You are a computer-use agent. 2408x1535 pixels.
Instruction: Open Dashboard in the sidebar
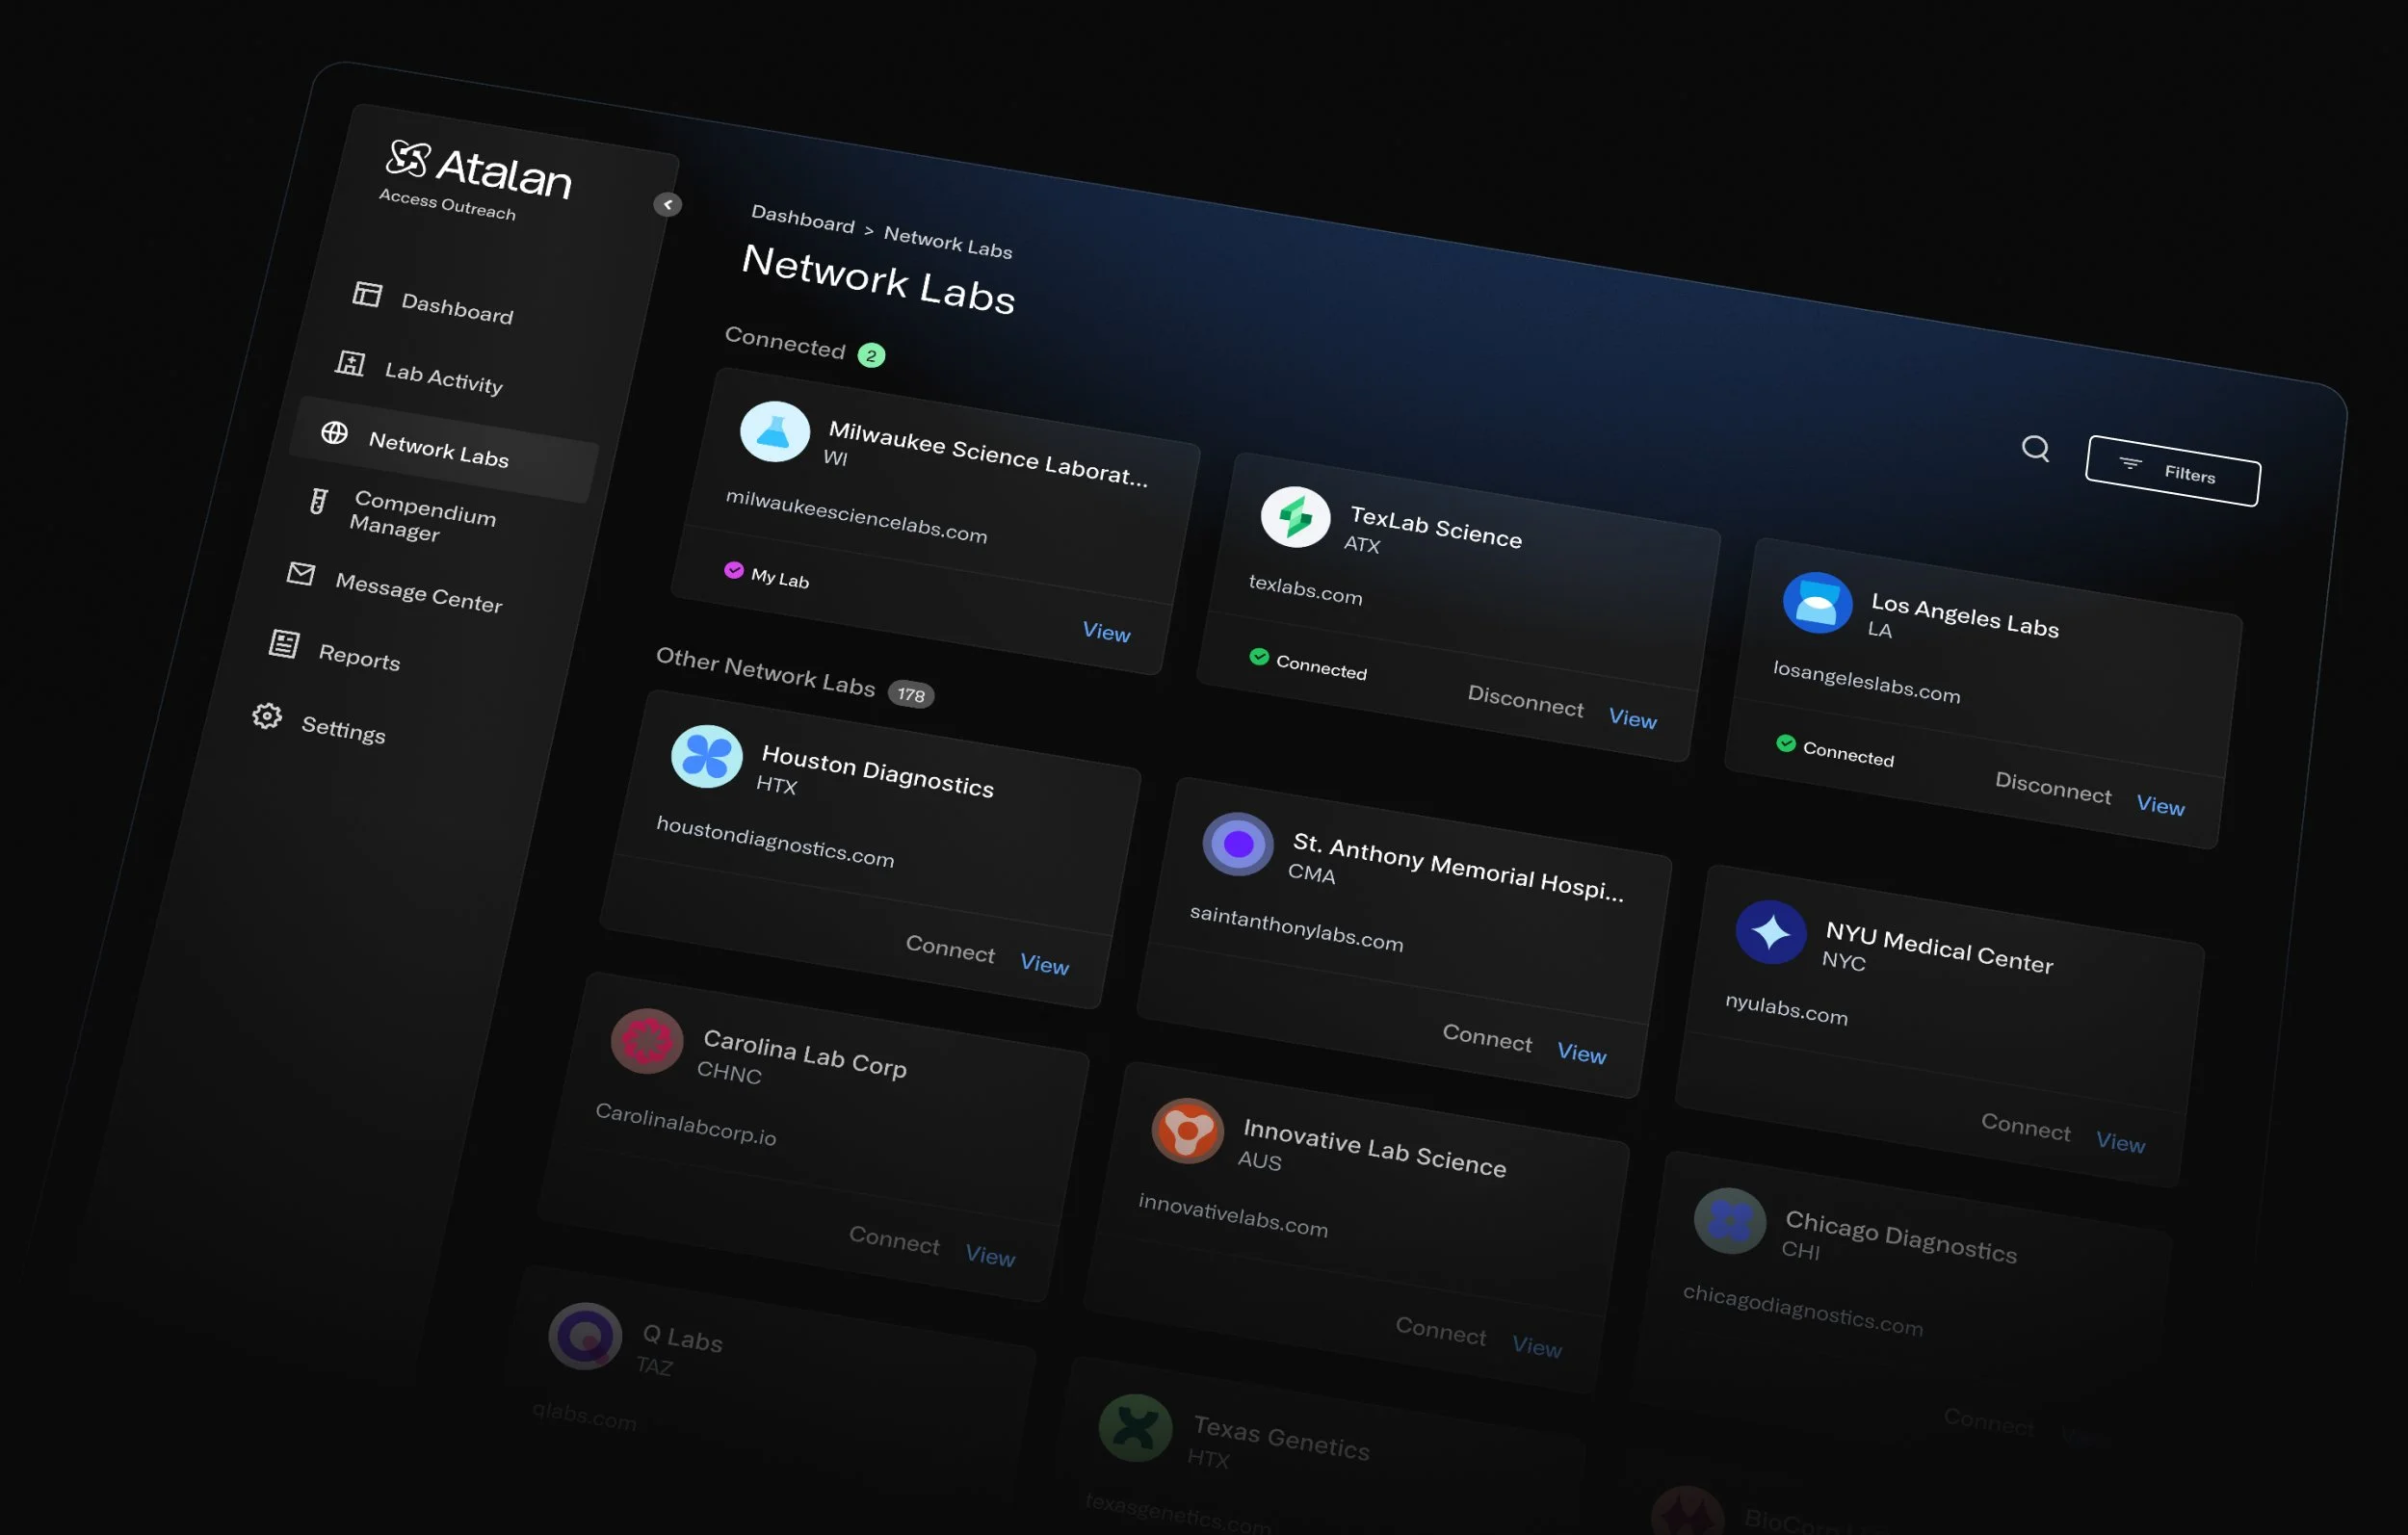456,307
